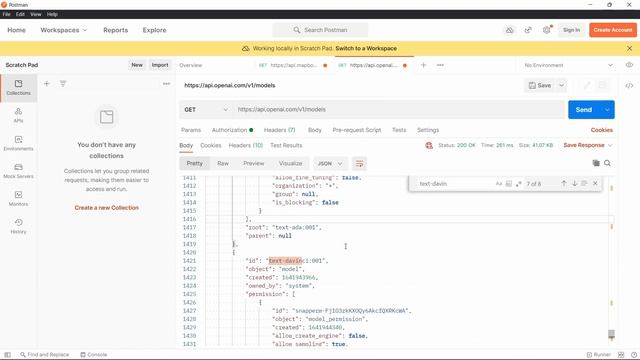Open the Pre-request Script tab
The image size is (640, 360).
[x=357, y=130]
